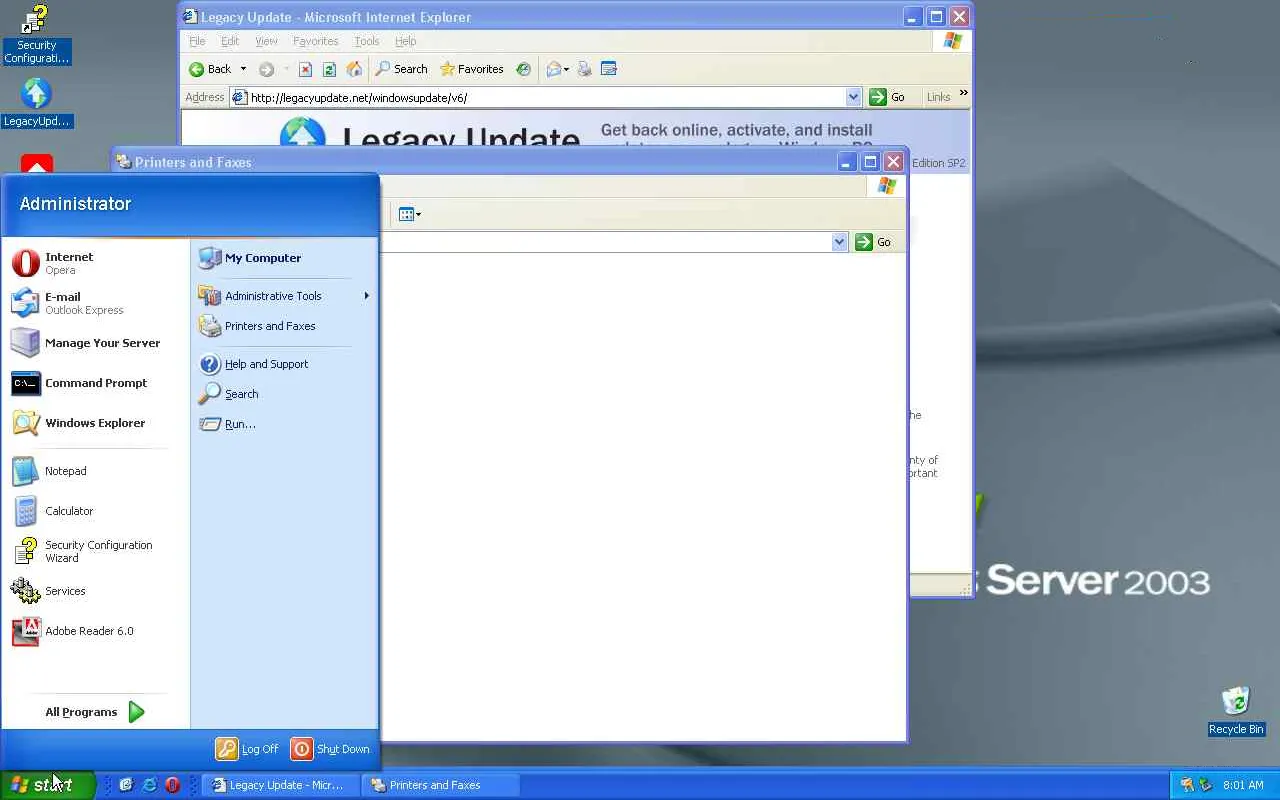This screenshot has width=1280, height=800.
Task: Select Recycle Bin on desktop
Action: tap(1236, 711)
